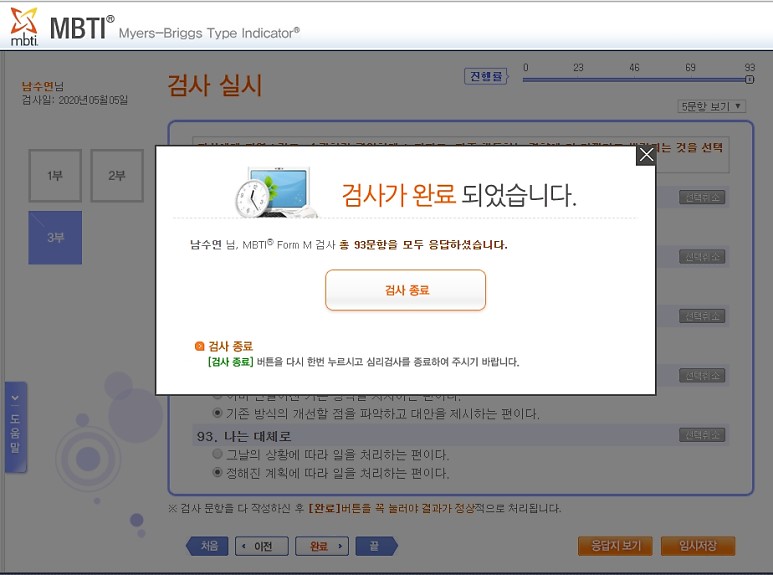Viewport: 773px width, 575px height.
Task: Select the 3부 section tab
Action: [x=55, y=237]
